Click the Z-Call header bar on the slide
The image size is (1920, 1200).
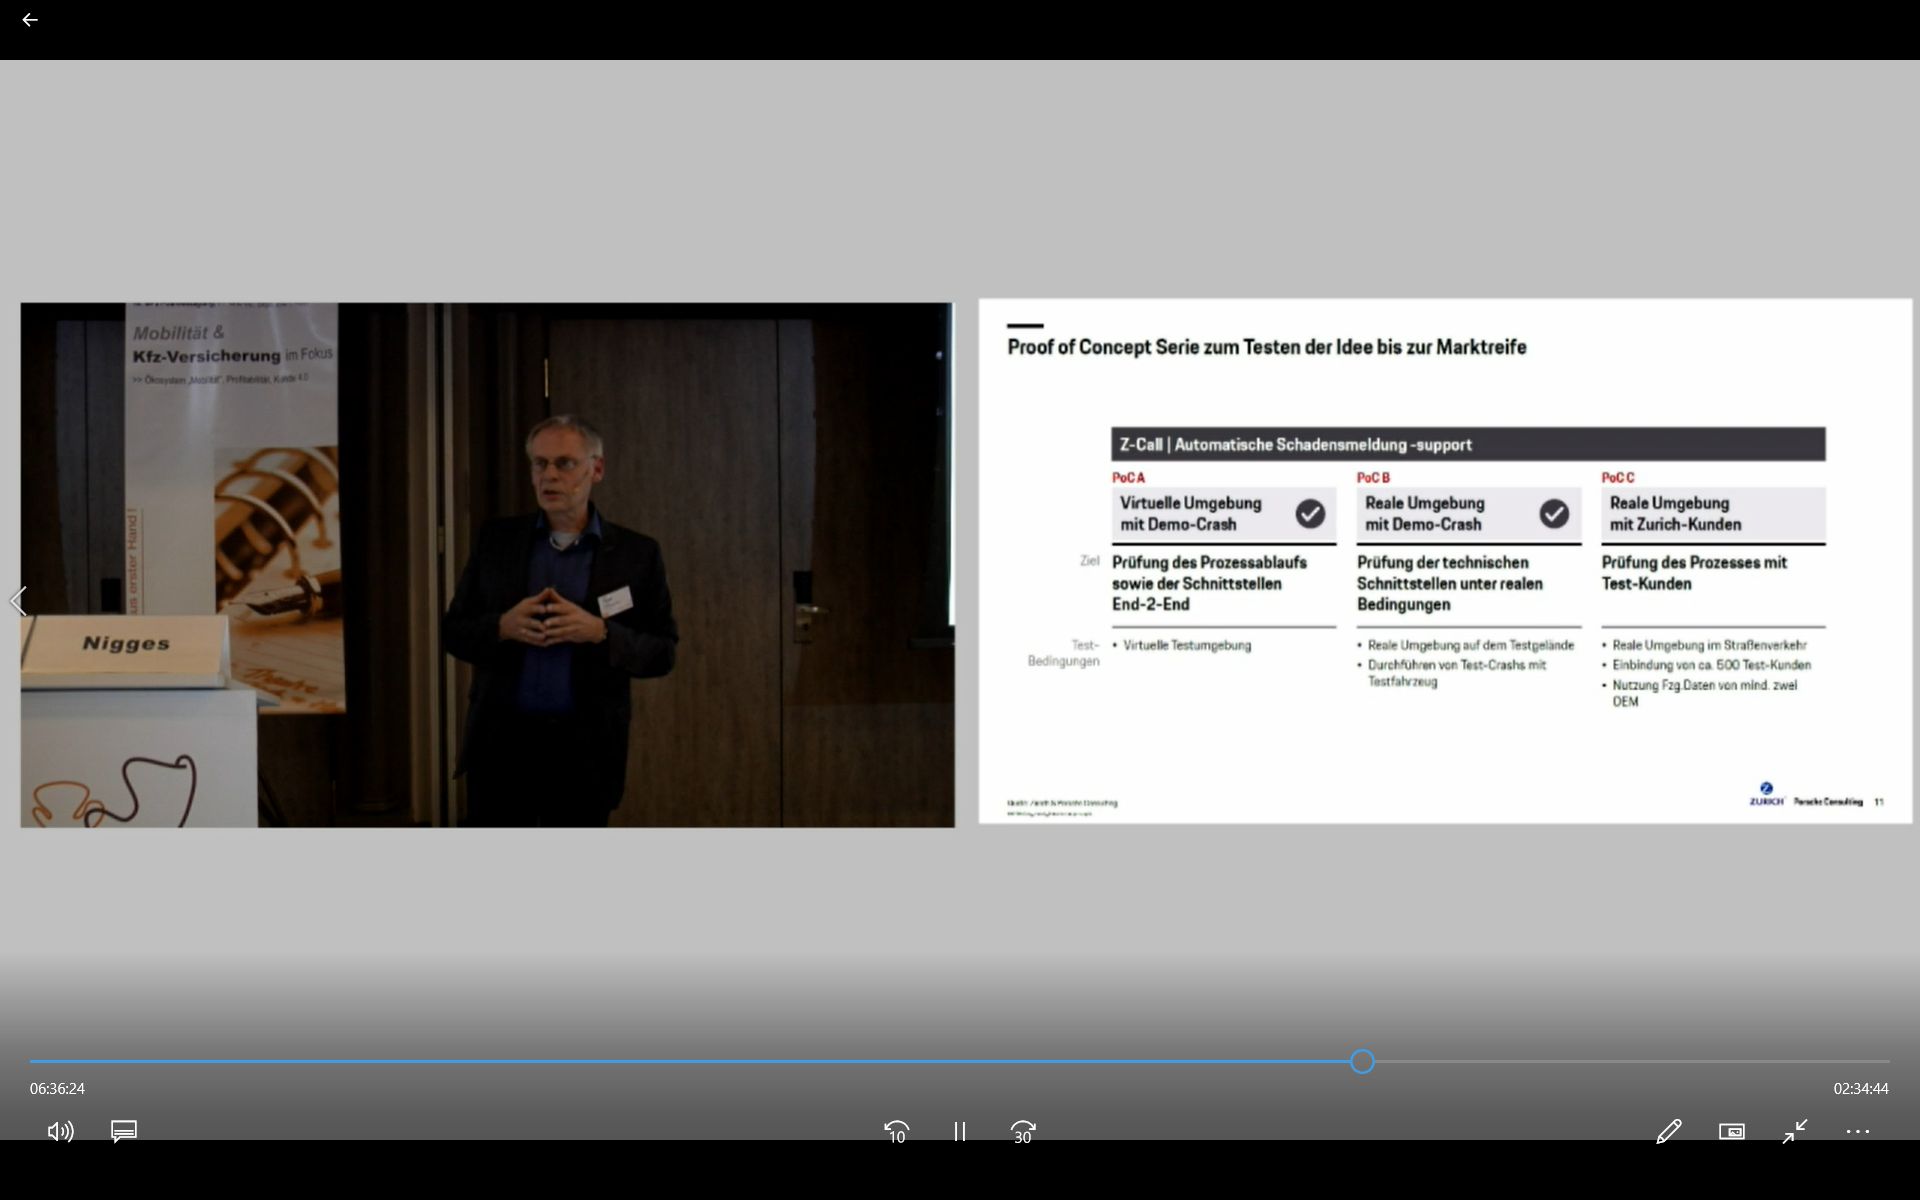point(1468,444)
